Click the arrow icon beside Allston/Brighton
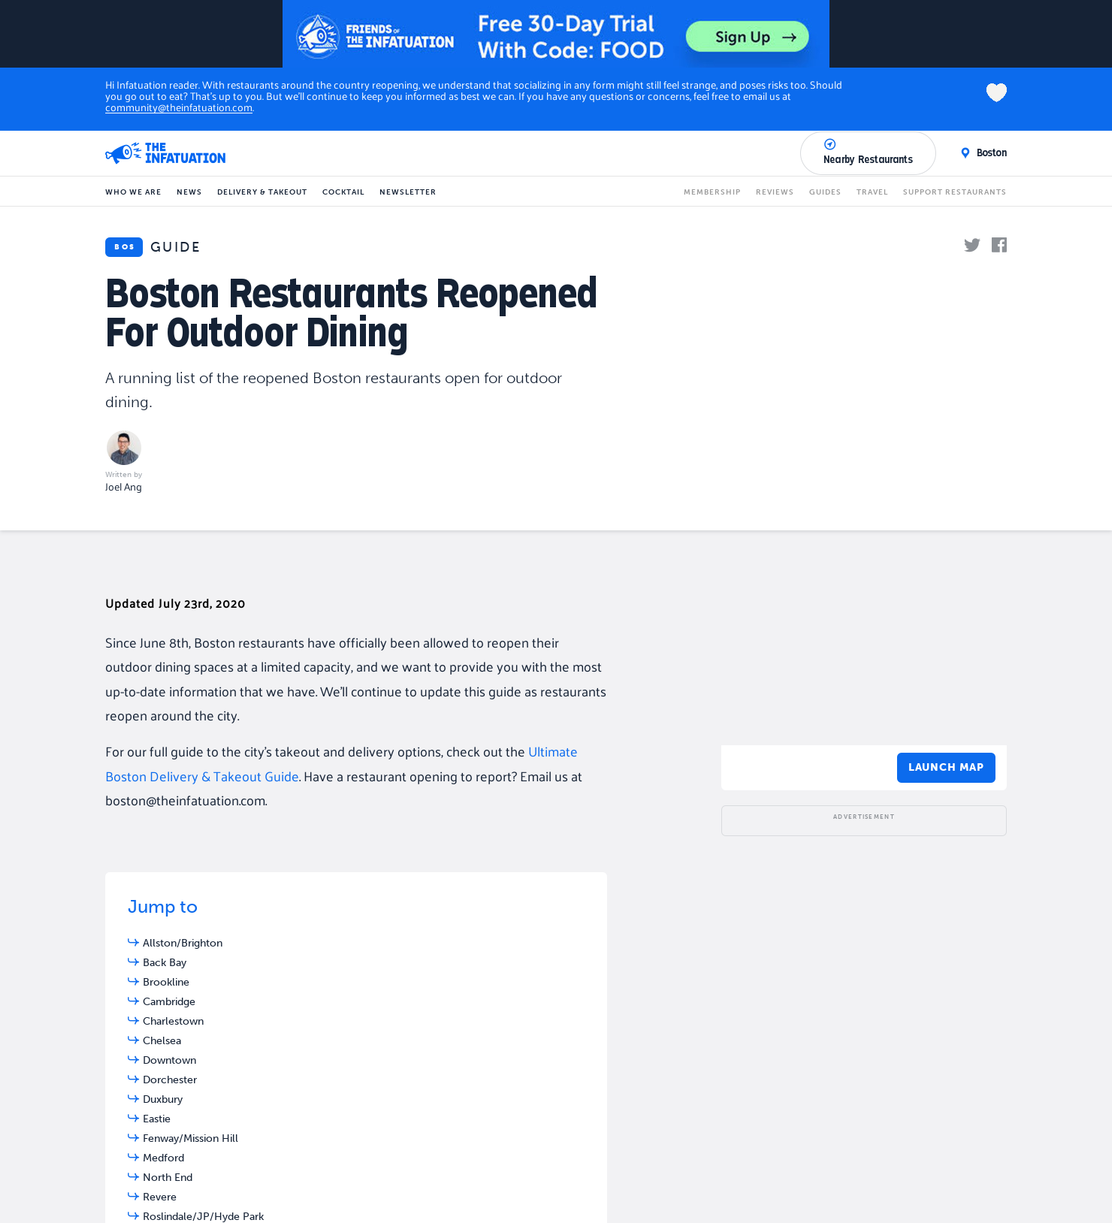Screen dimensions: 1112x1223 (x=133, y=942)
